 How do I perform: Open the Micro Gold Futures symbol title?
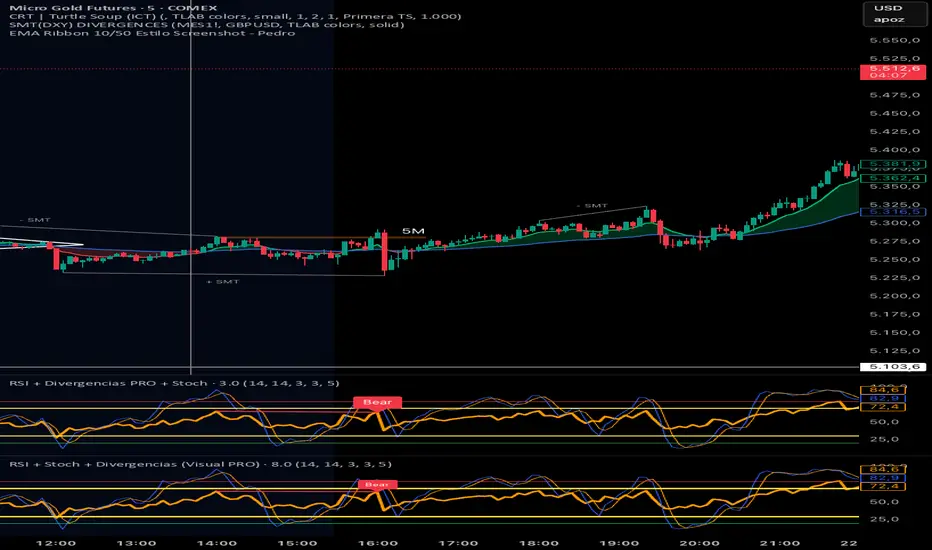coord(113,8)
